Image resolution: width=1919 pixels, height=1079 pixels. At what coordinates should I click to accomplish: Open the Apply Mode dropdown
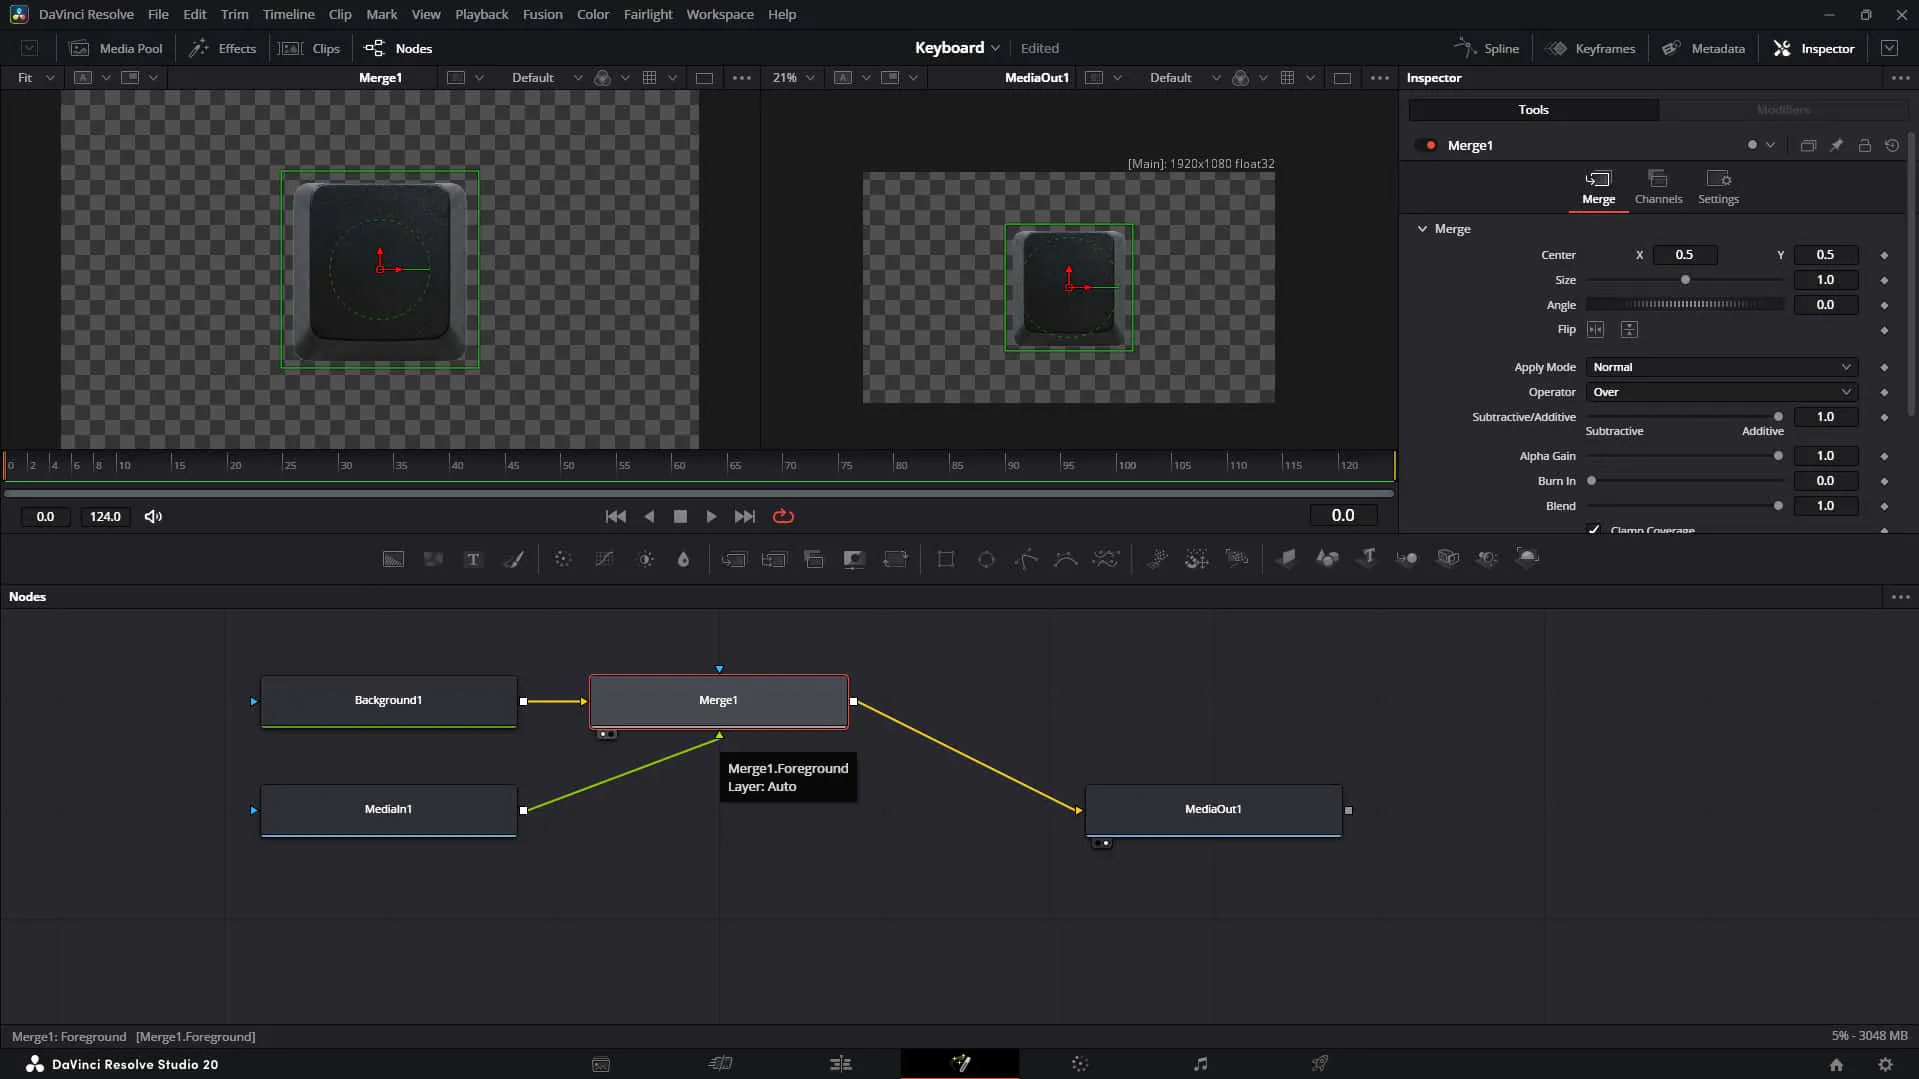pos(1721,367)
